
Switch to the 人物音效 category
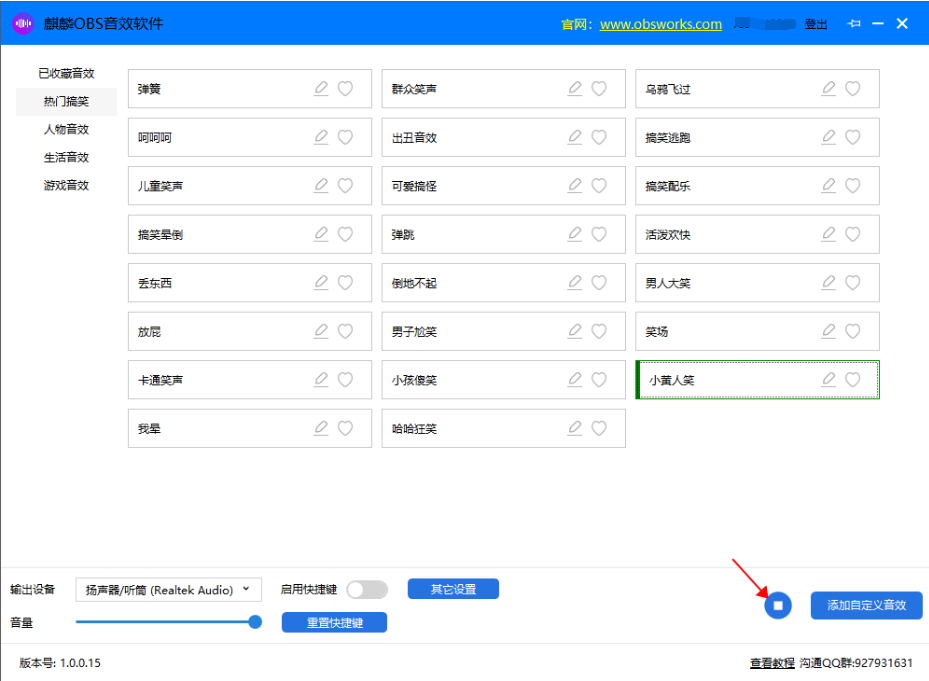click(66, 129)
